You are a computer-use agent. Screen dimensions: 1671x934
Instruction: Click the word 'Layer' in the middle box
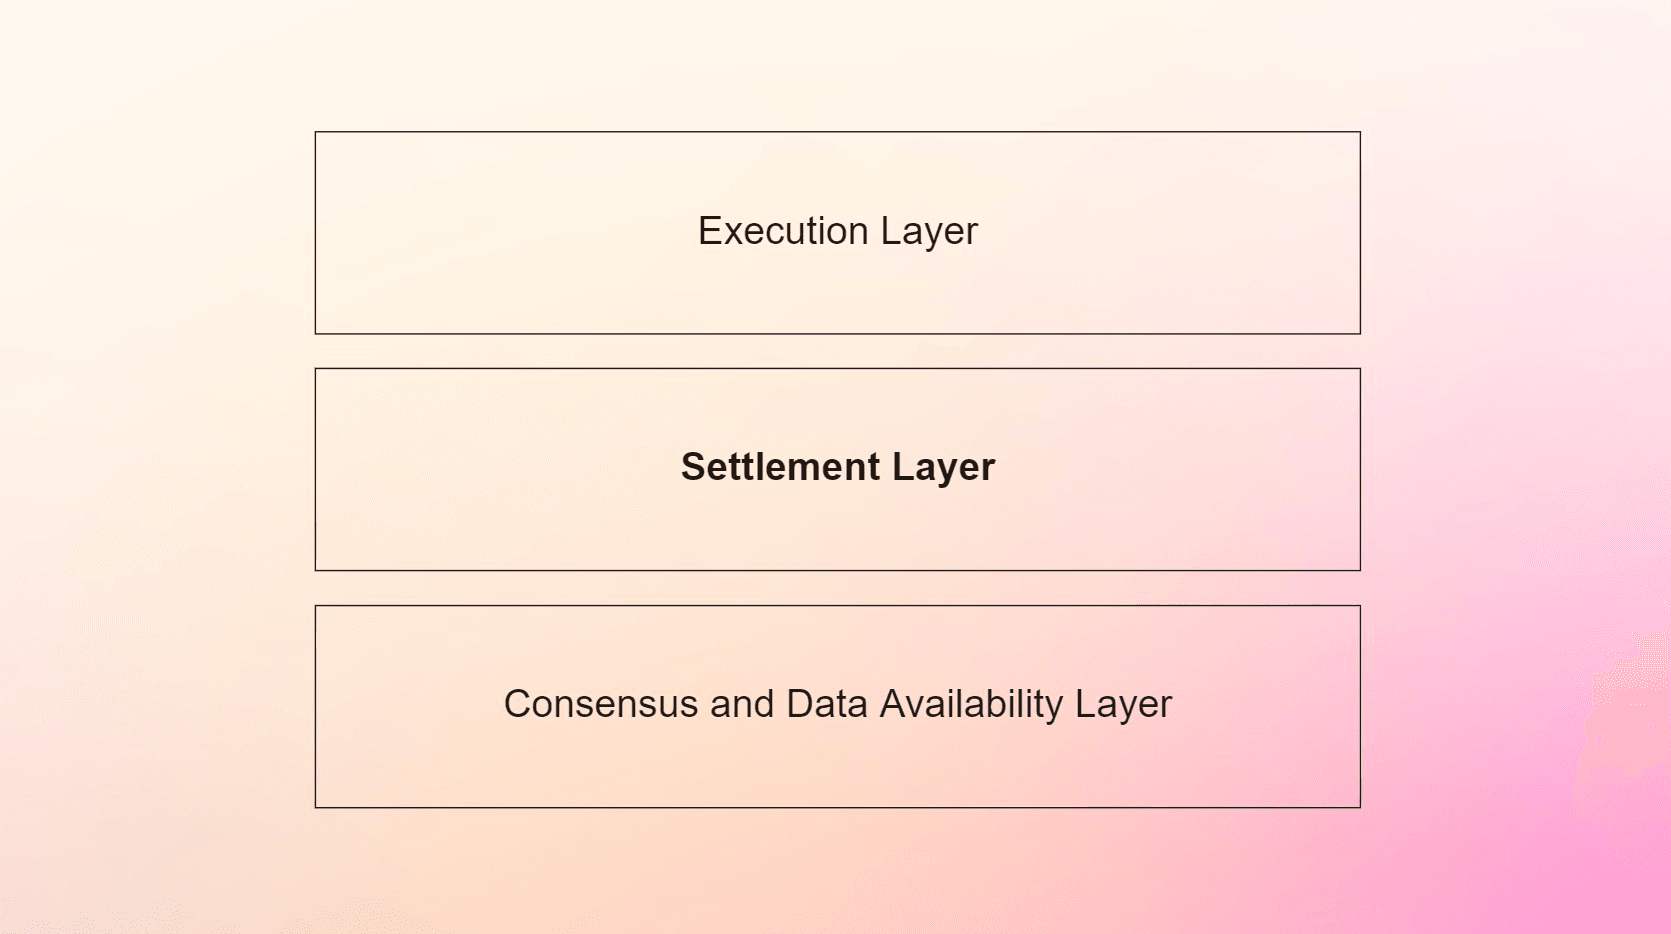[944, 469]
